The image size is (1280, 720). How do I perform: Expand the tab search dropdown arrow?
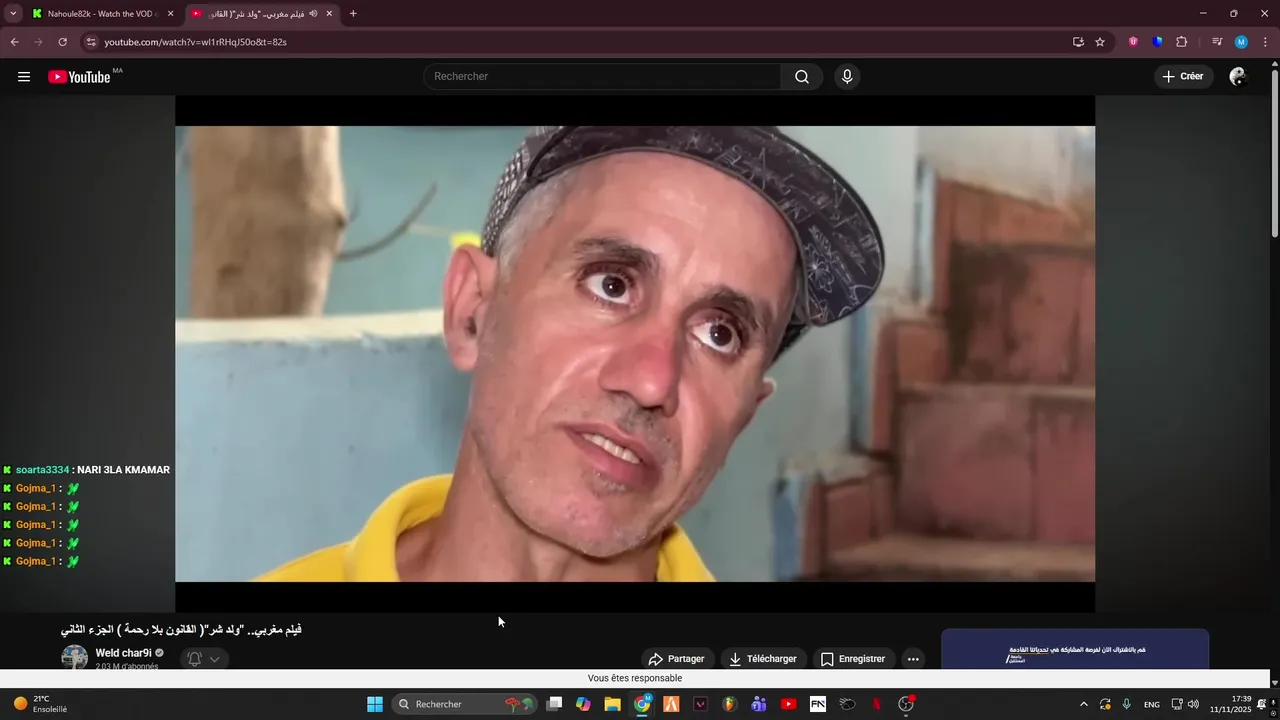pyautogui.click(x=13, y=14)
